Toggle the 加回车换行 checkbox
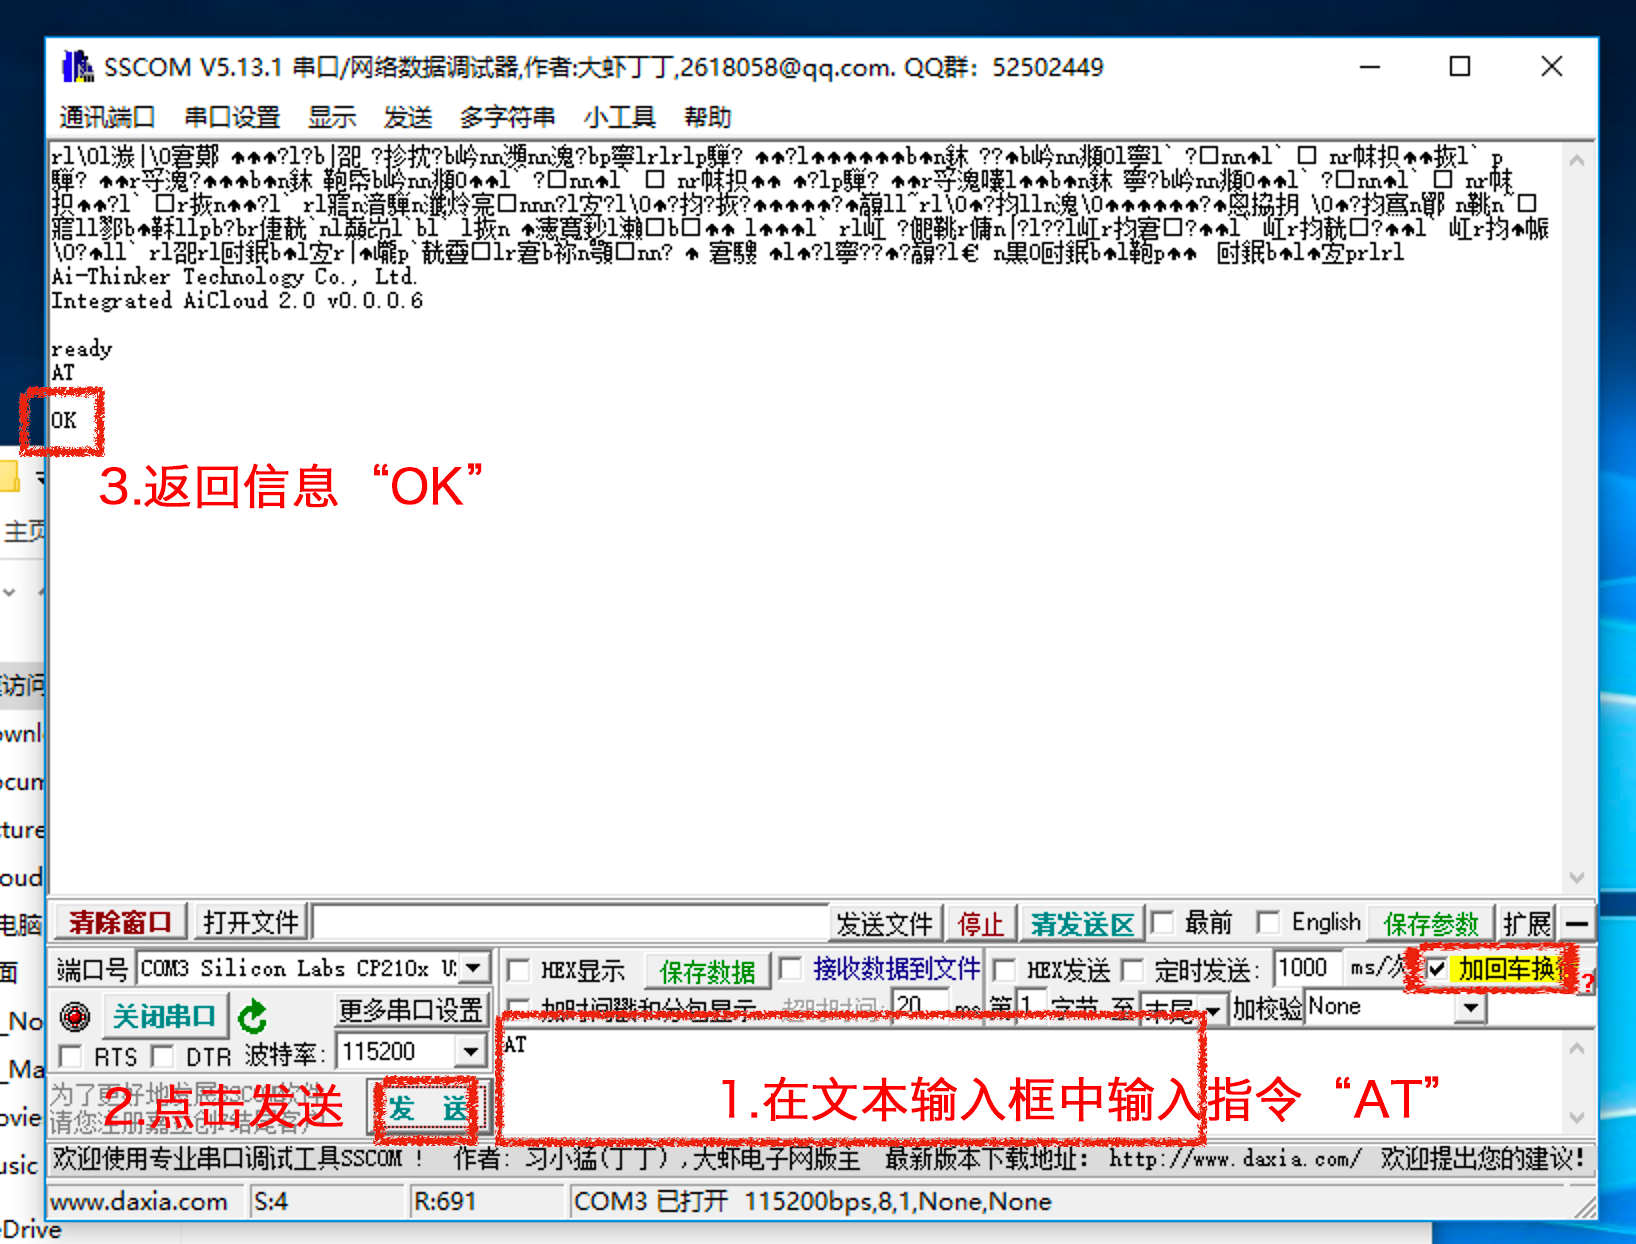The width and height of the screenshot is (1636, 1244). click(1437, 968)
